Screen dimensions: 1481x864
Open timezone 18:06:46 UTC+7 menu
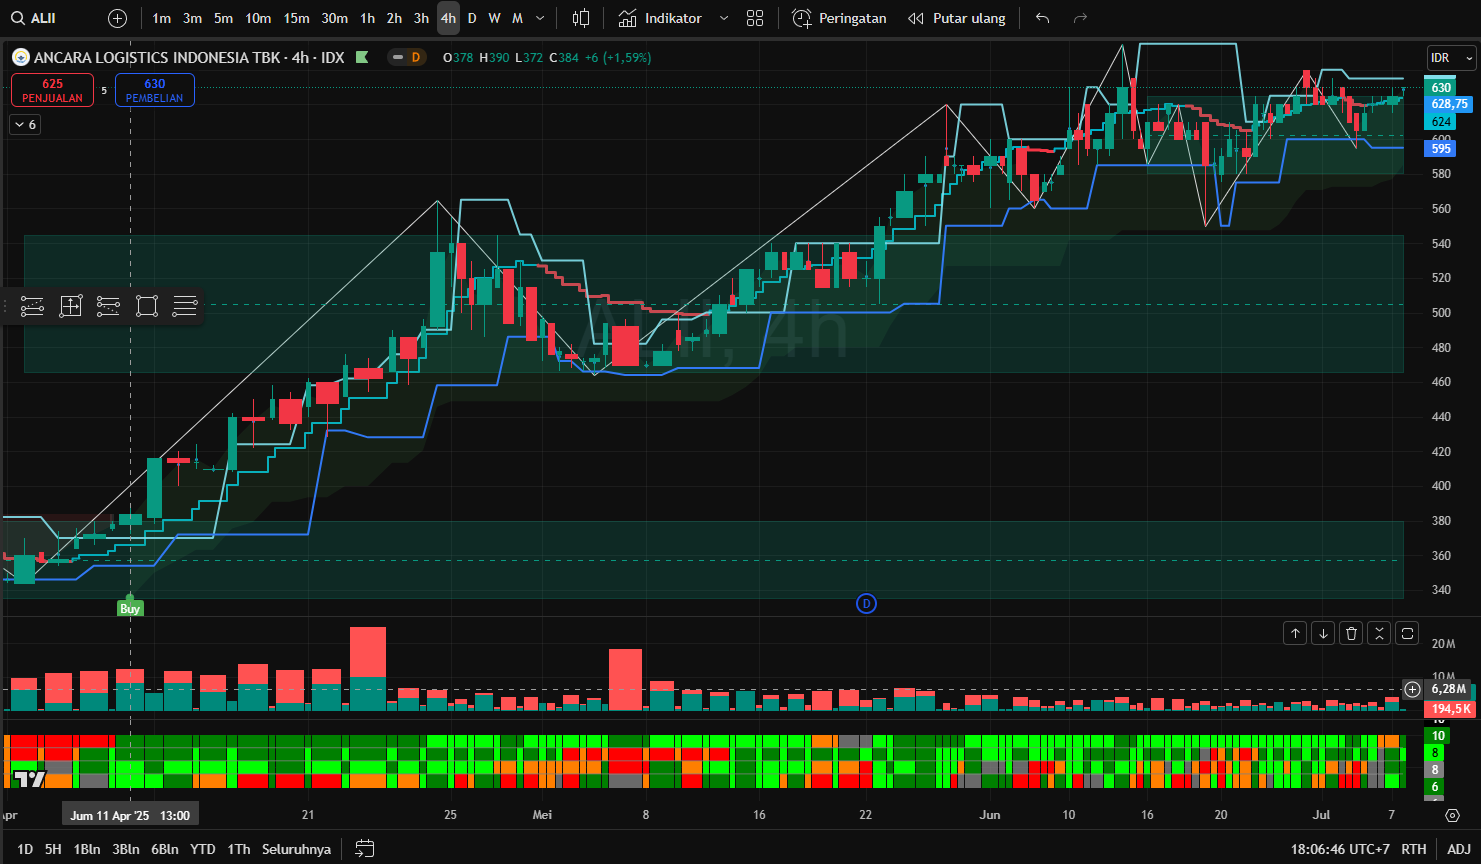coord(1340,849)
